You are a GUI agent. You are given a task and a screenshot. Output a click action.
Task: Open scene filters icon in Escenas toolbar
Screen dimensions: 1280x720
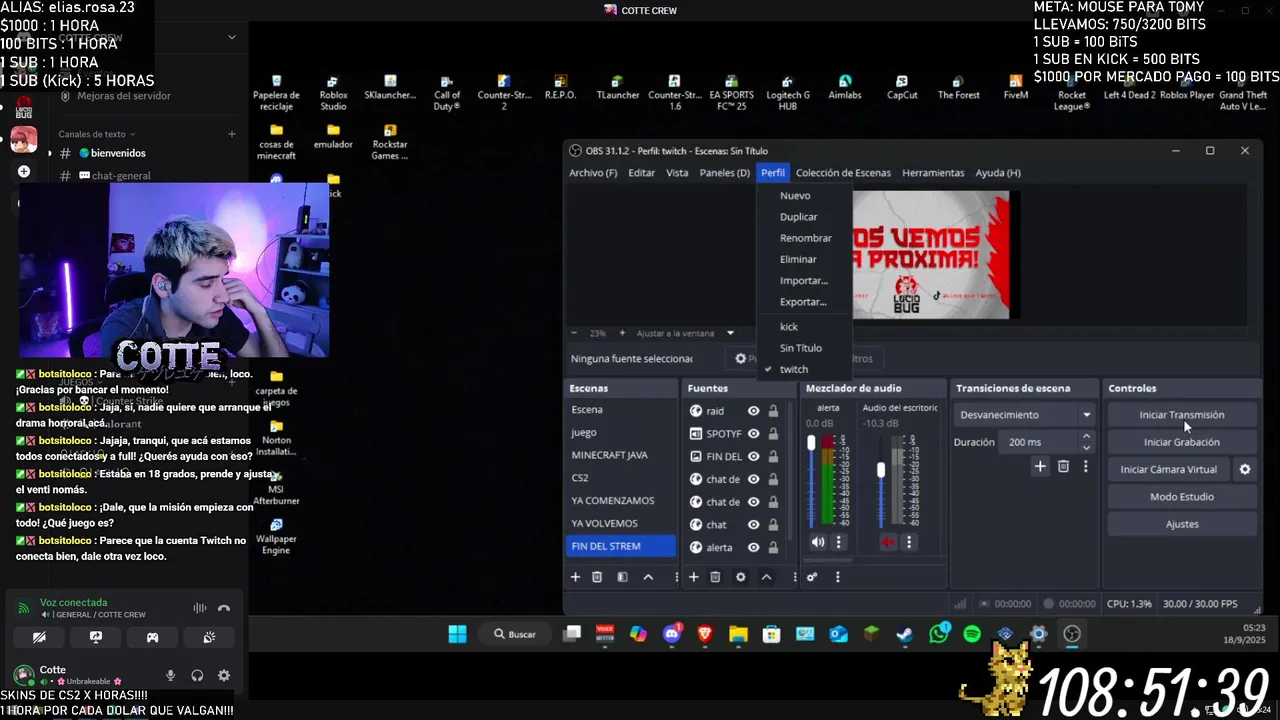point(622,577)
